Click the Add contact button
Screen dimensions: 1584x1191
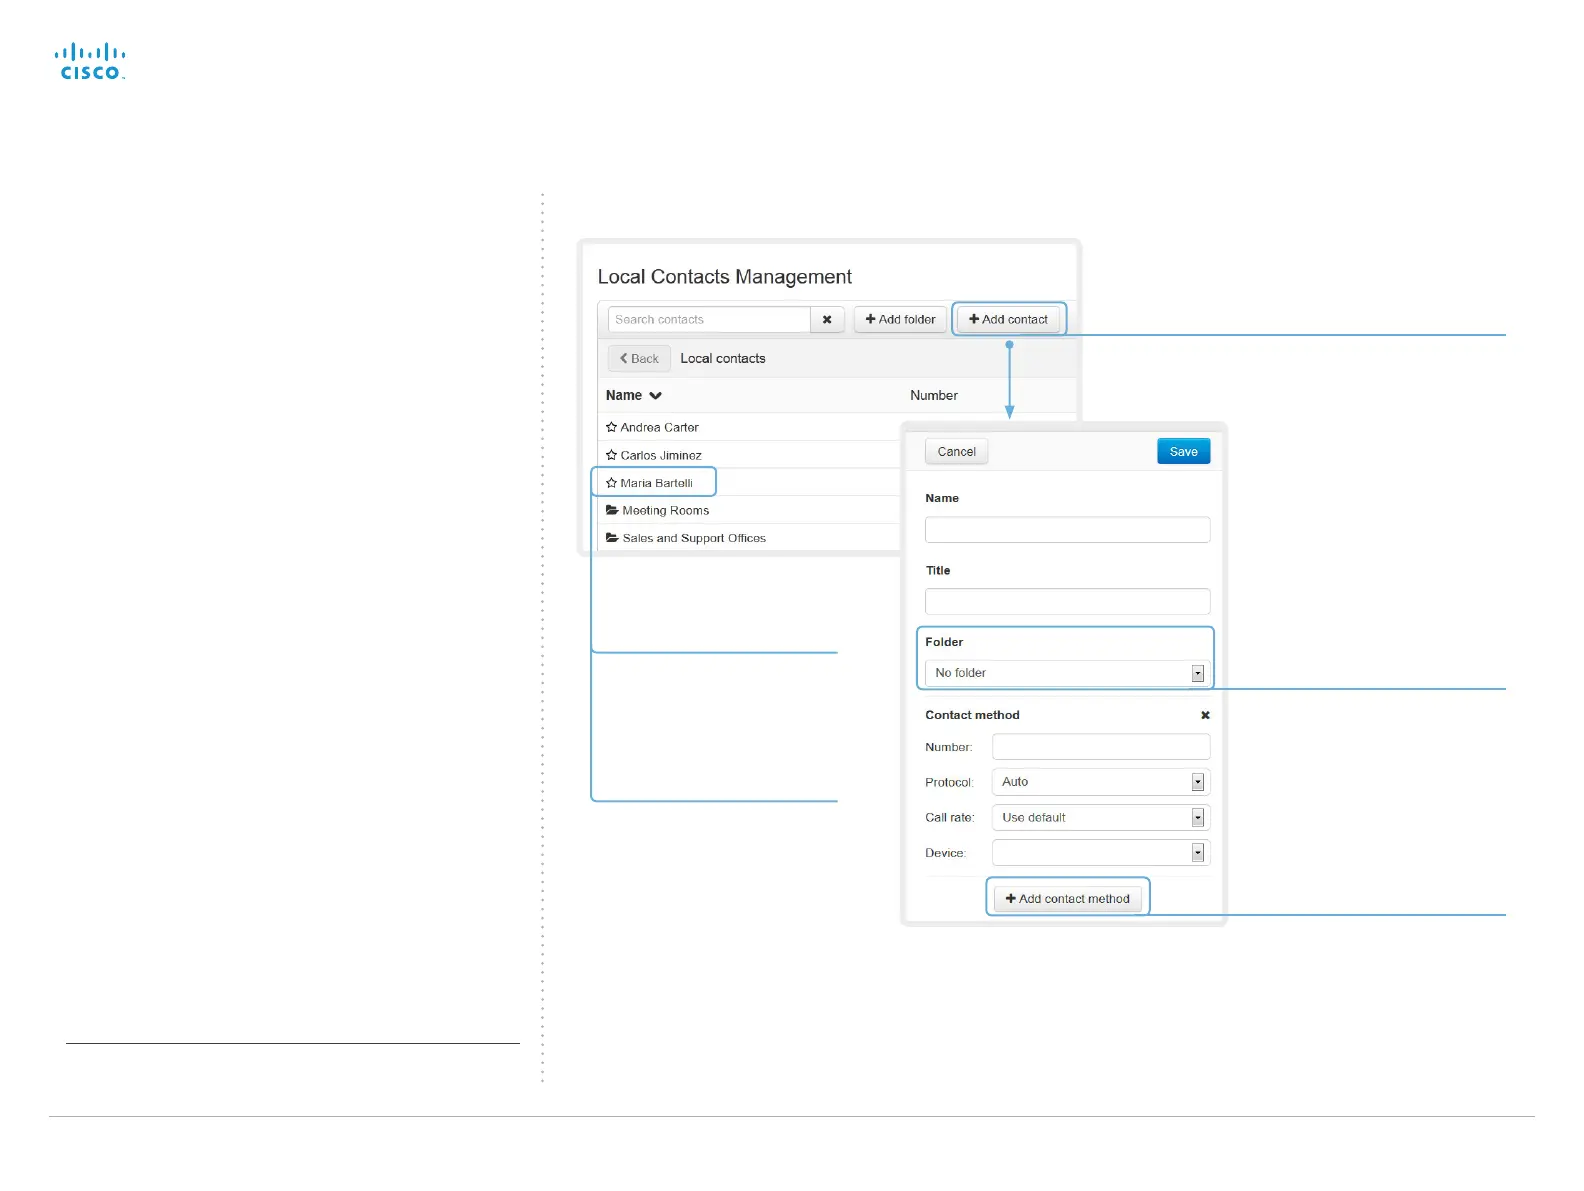[1008, 320]
